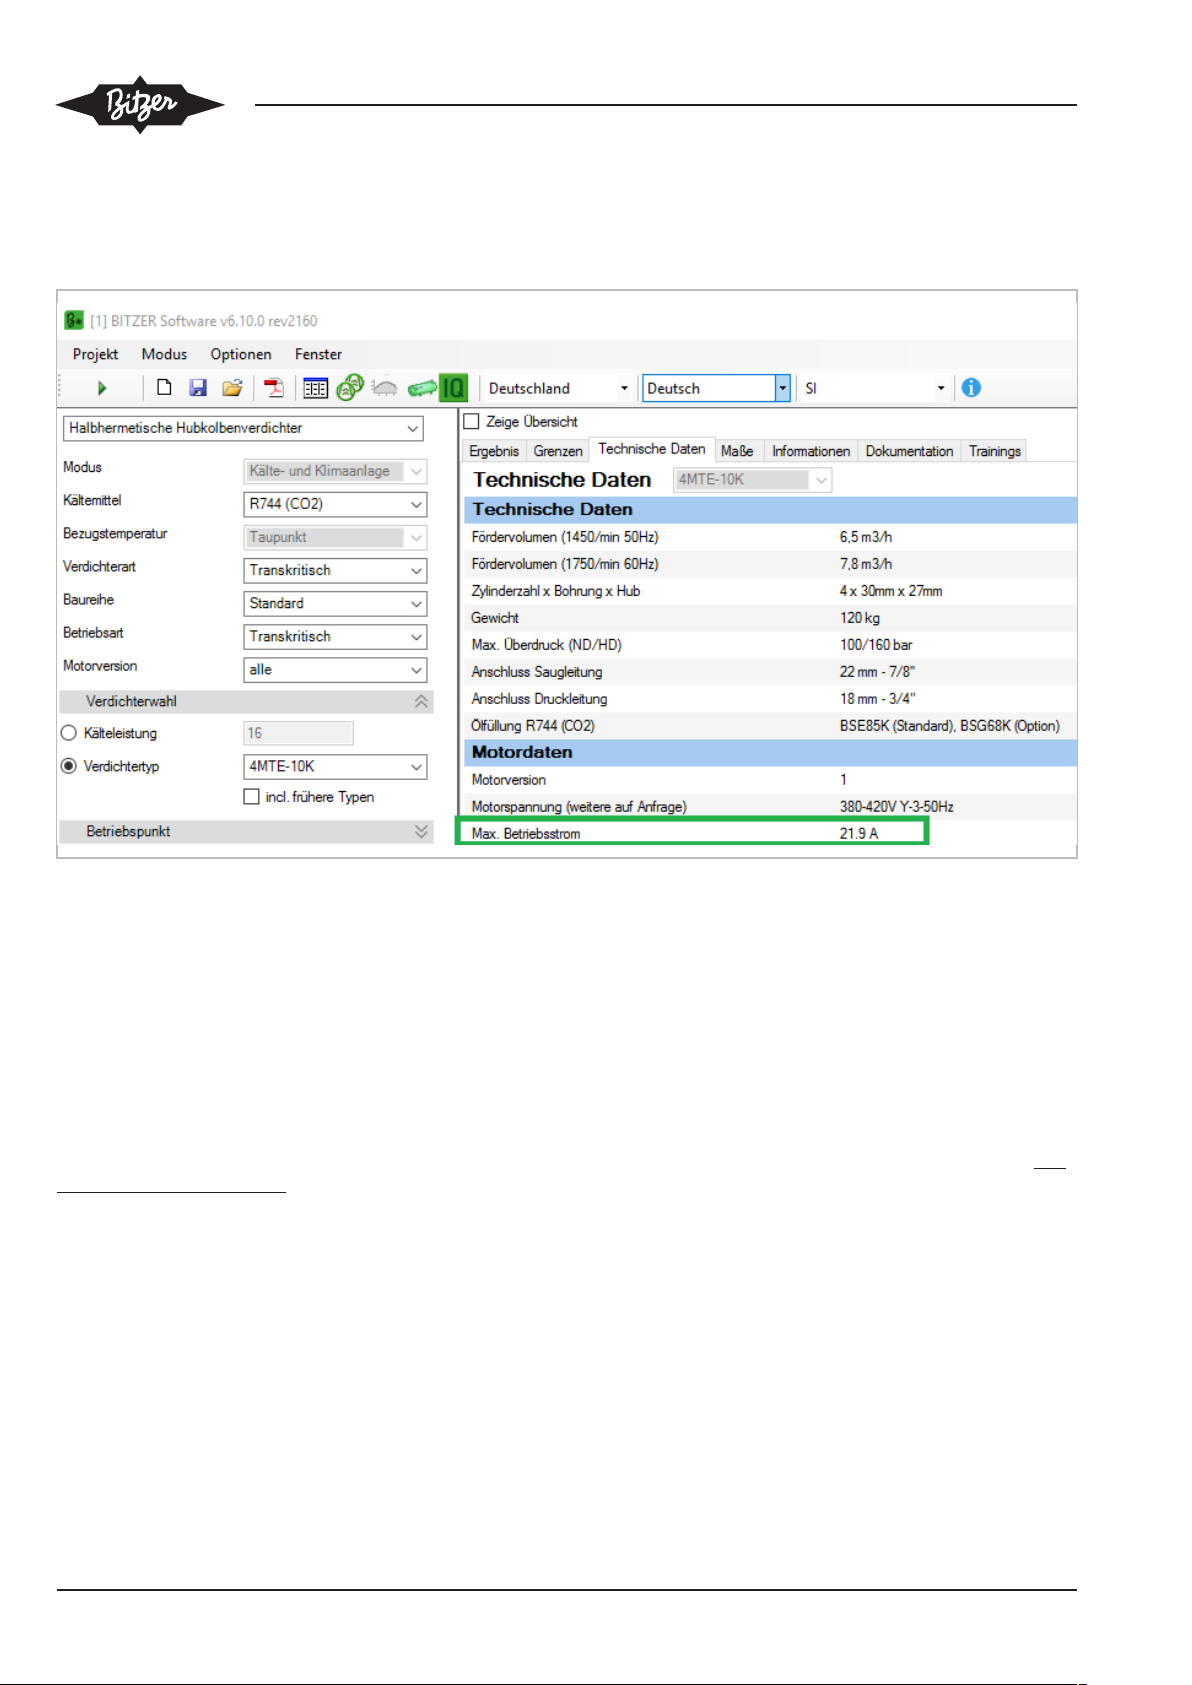Click the Kälteleistung value field showing 16
The image size is (1192, 1685).
click(x=298, y=733)
